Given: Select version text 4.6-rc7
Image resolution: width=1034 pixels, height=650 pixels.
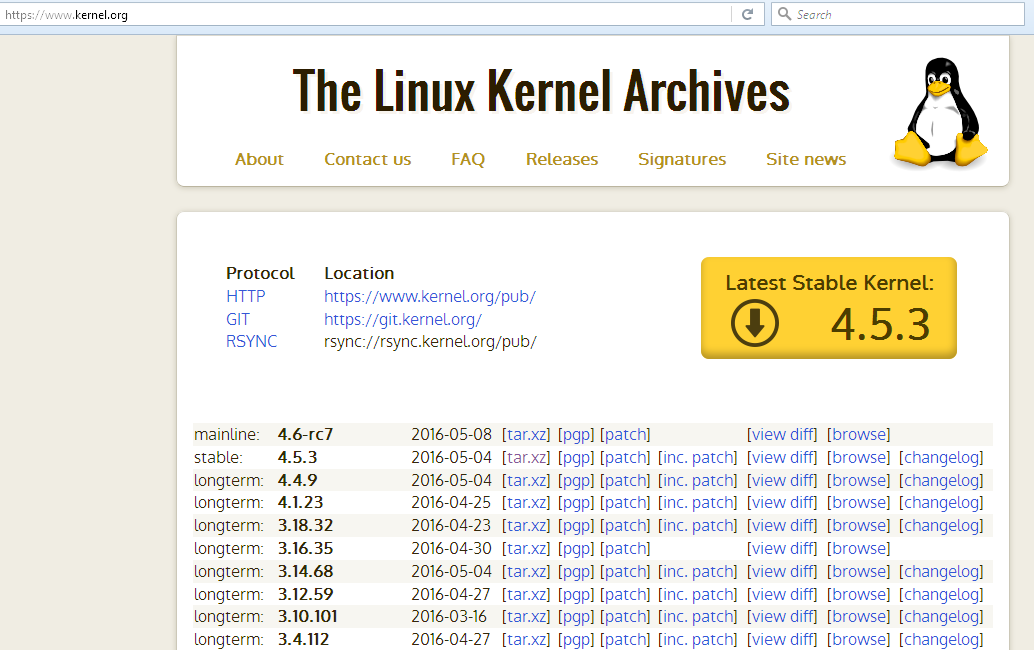Looking at the screenshot, I should [x=305, y=434].
